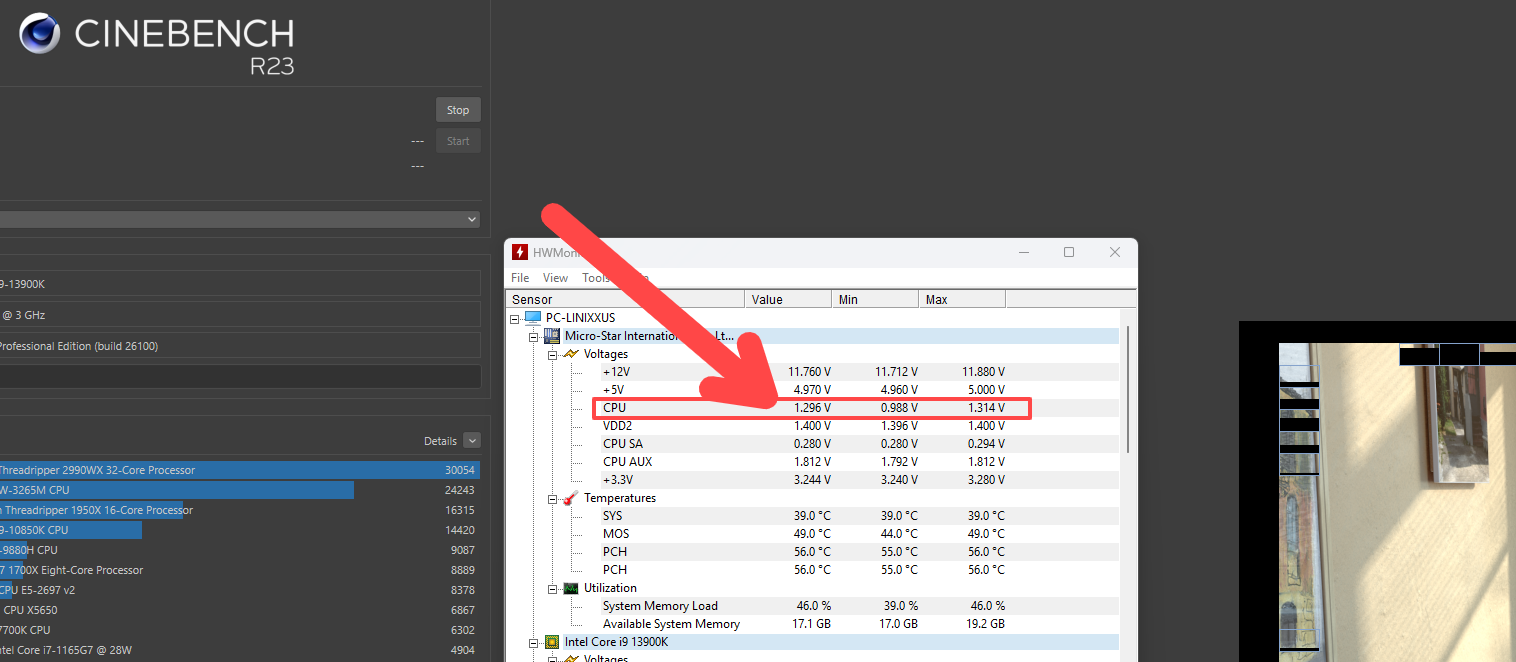This screenshot has height=662, width=1516.
Task: Select the i7-1165G7 @ 28W ranking entry
Action: [240, 650]
